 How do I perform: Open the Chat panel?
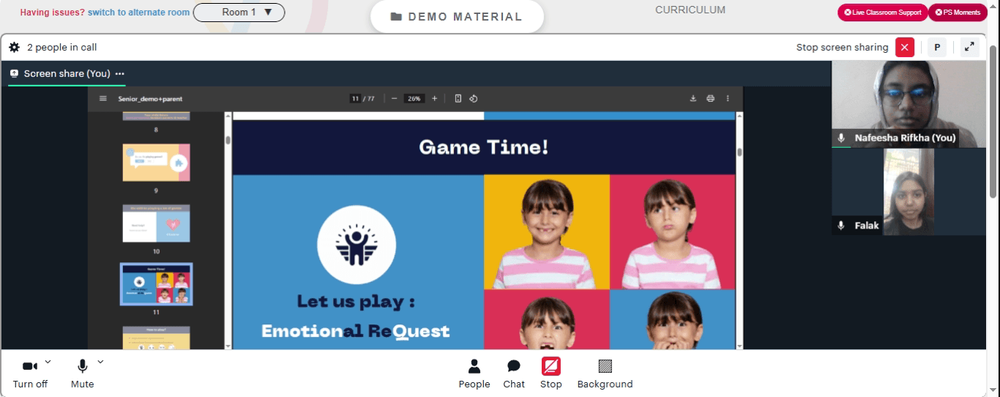click(x=513, y=373)
